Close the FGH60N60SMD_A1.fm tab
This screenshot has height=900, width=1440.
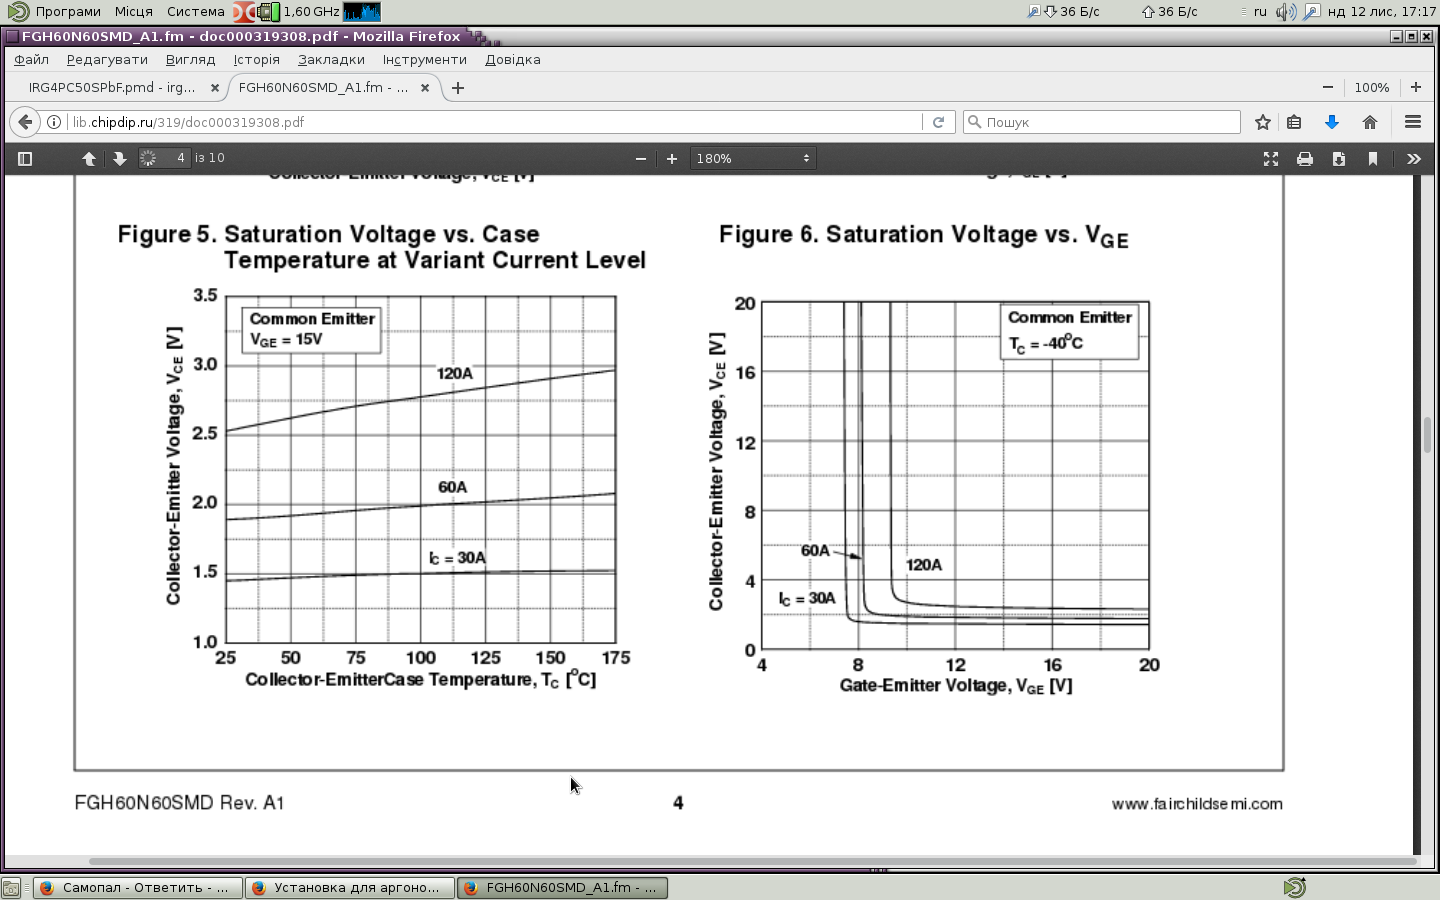[x=425, y=88]
